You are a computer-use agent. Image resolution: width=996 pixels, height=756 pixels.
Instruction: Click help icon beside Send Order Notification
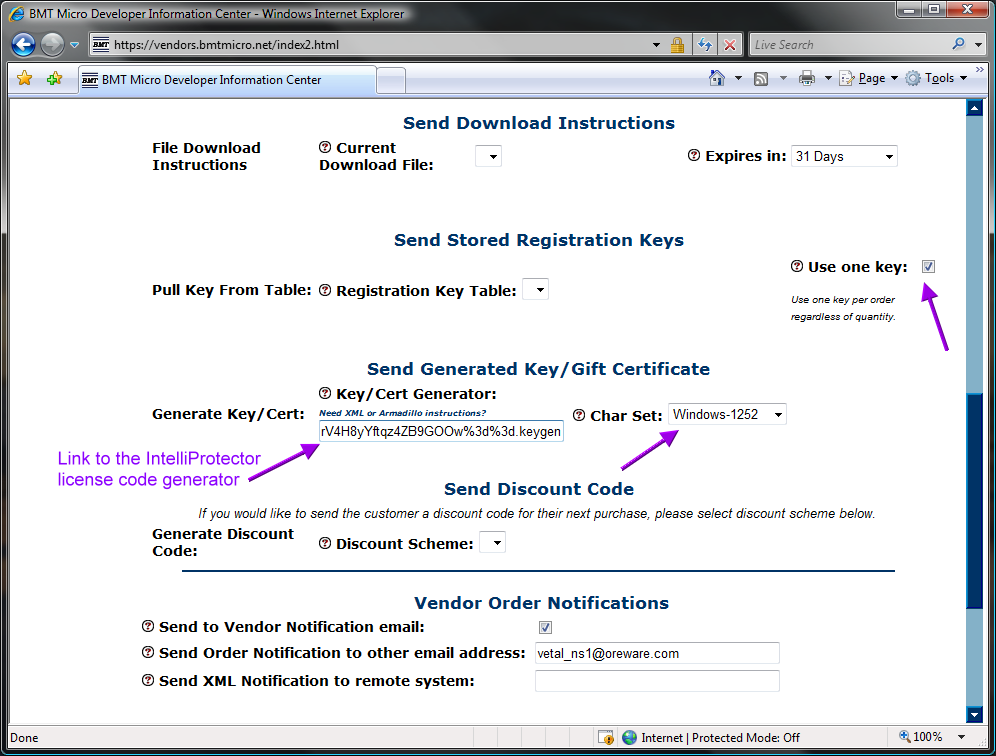tap(148, 652)
